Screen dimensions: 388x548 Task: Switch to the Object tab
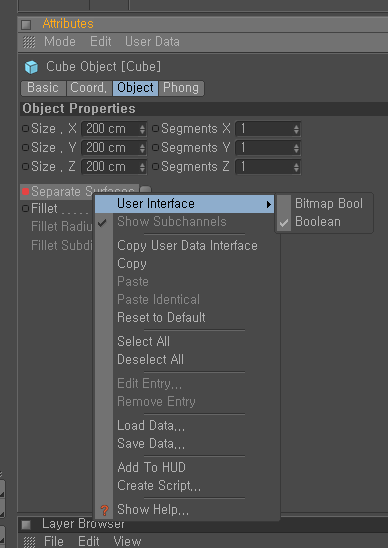135,88
